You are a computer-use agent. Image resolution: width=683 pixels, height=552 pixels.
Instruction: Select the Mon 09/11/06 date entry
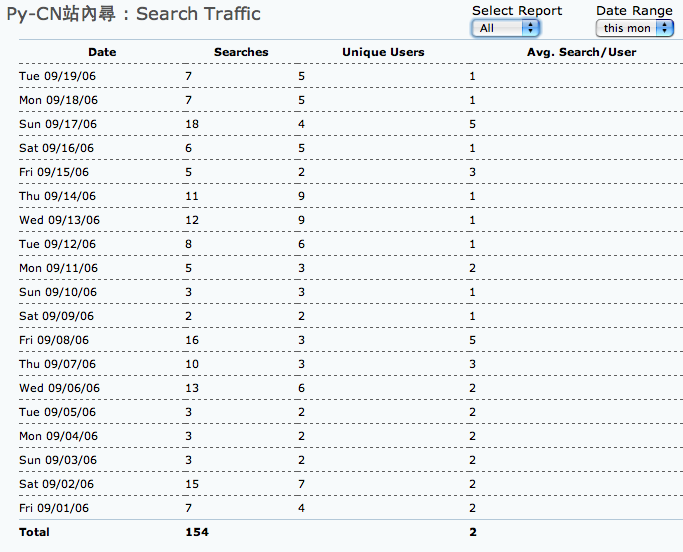coord(58,268)
